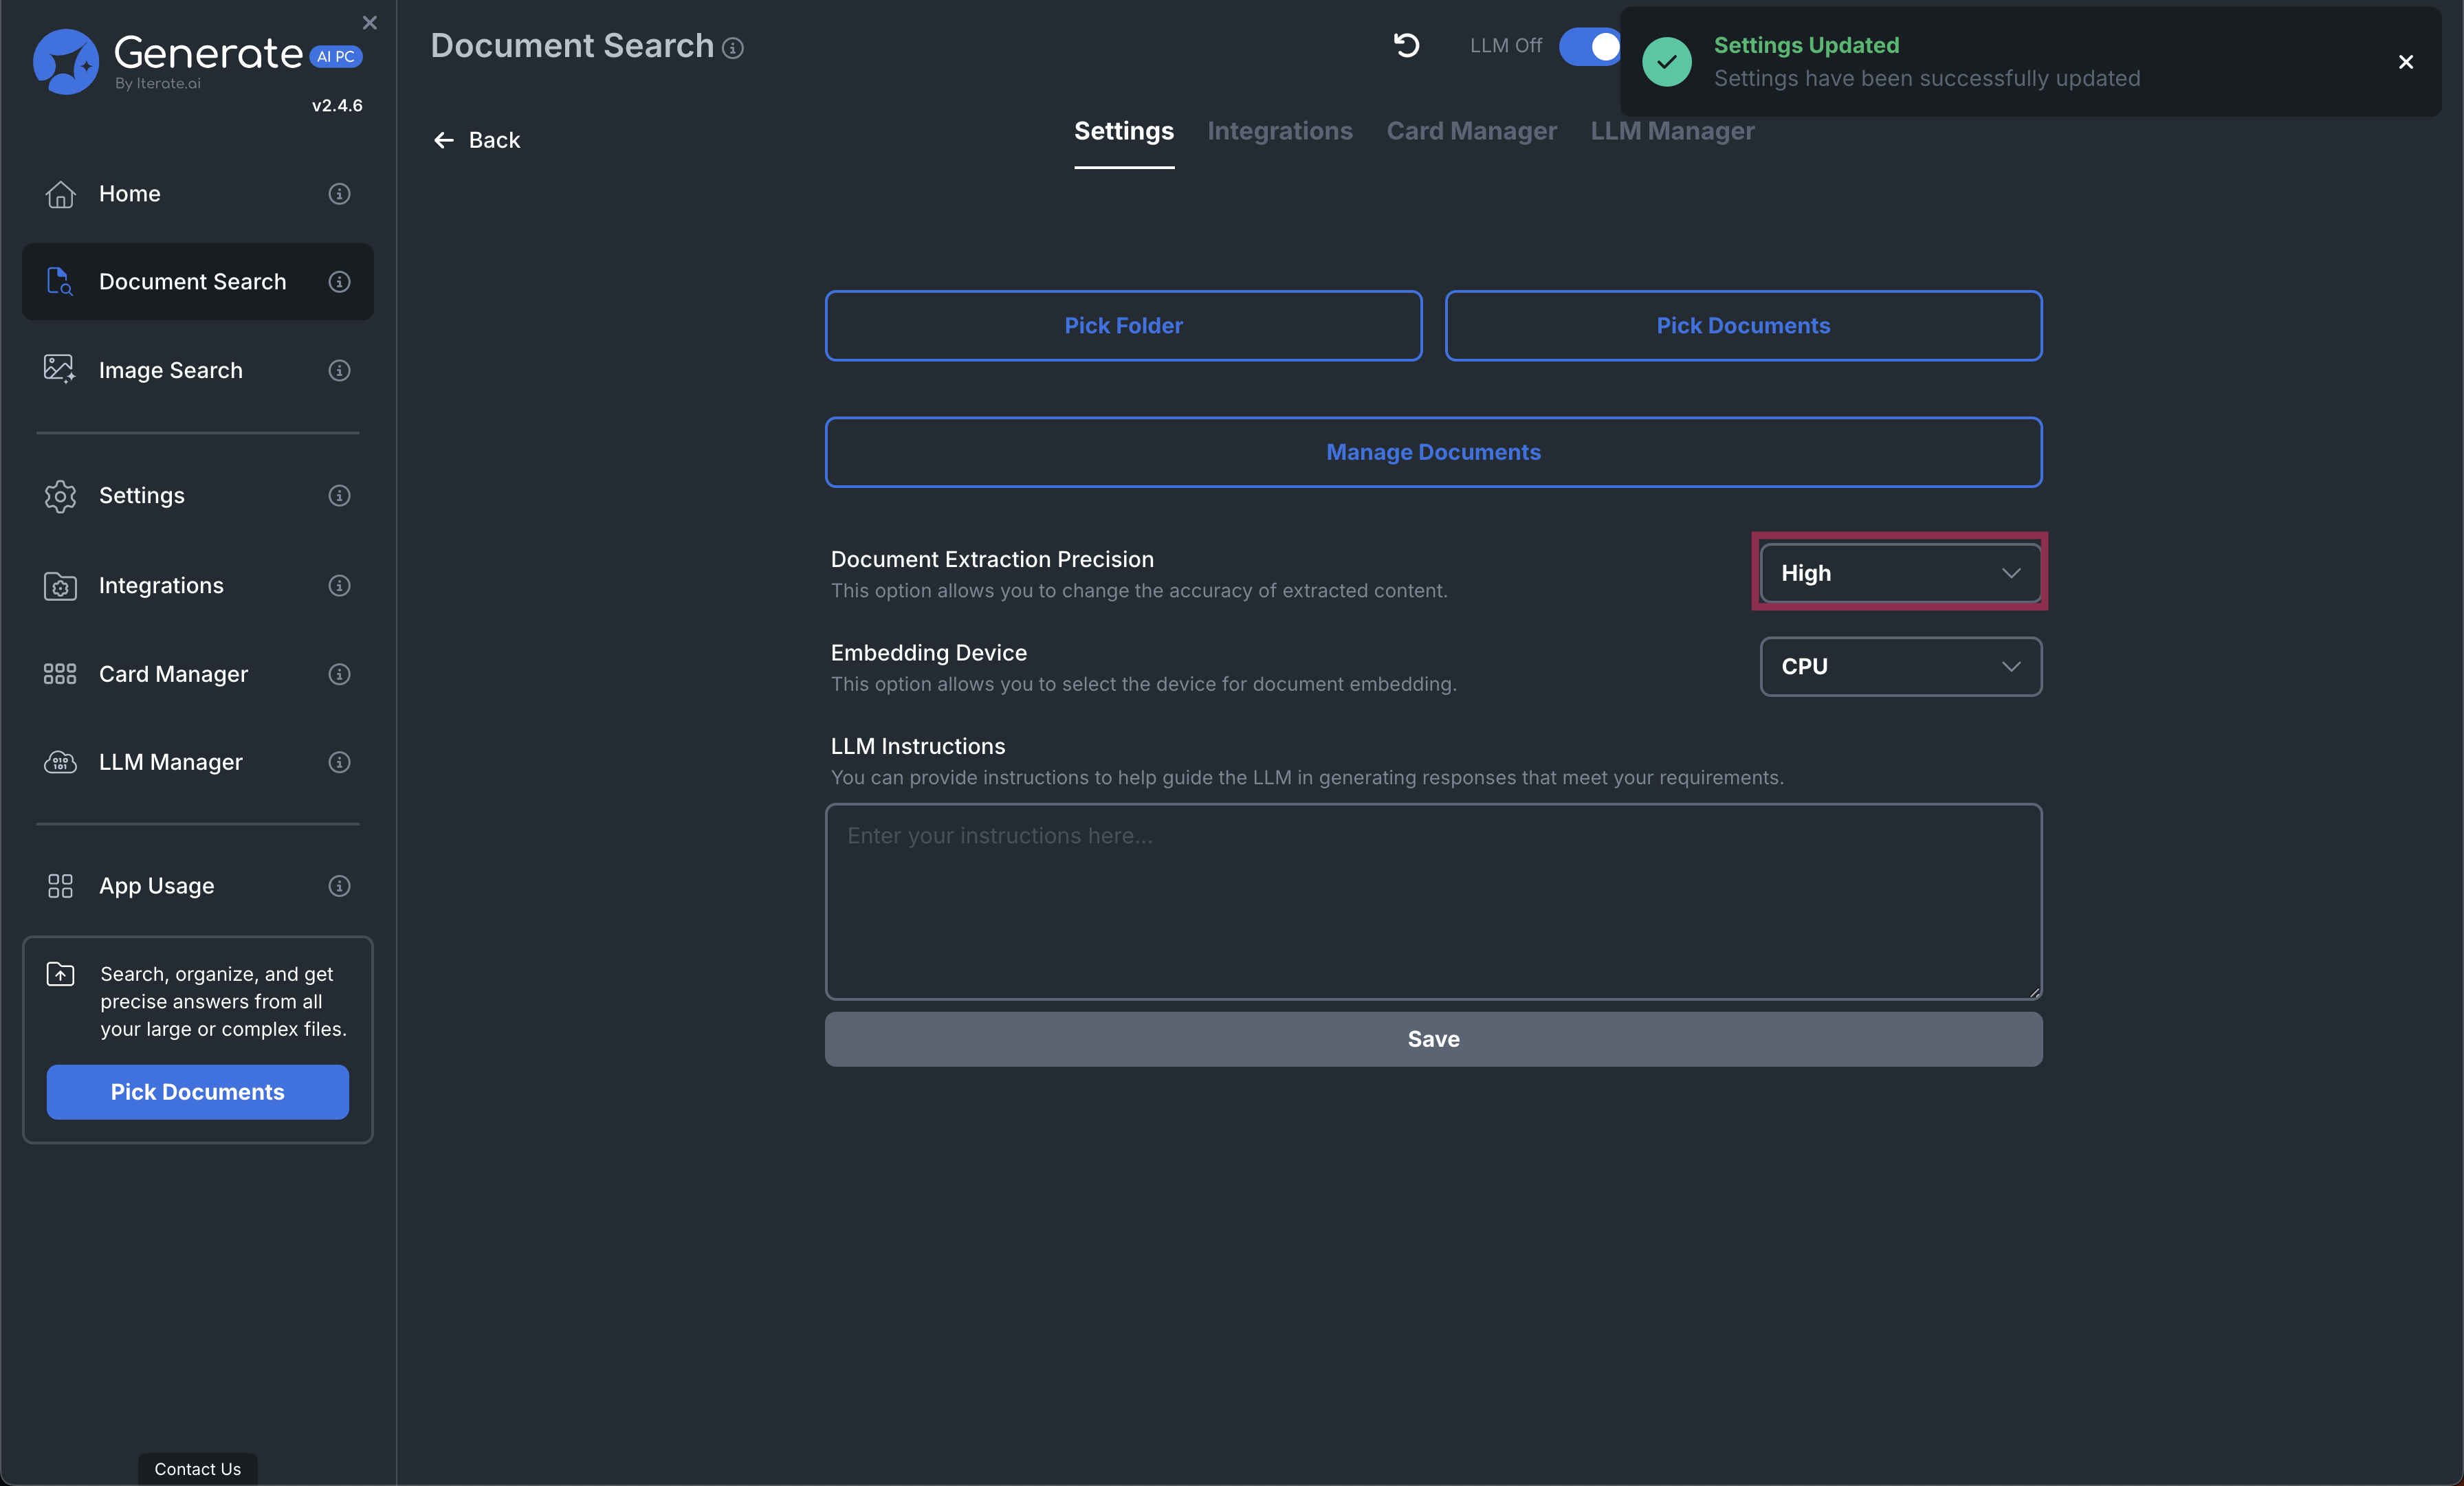This screenshot has height=1486, width=2464.
Task: Click the v2.4.6 version text
Action: click(x=337, y=106)
